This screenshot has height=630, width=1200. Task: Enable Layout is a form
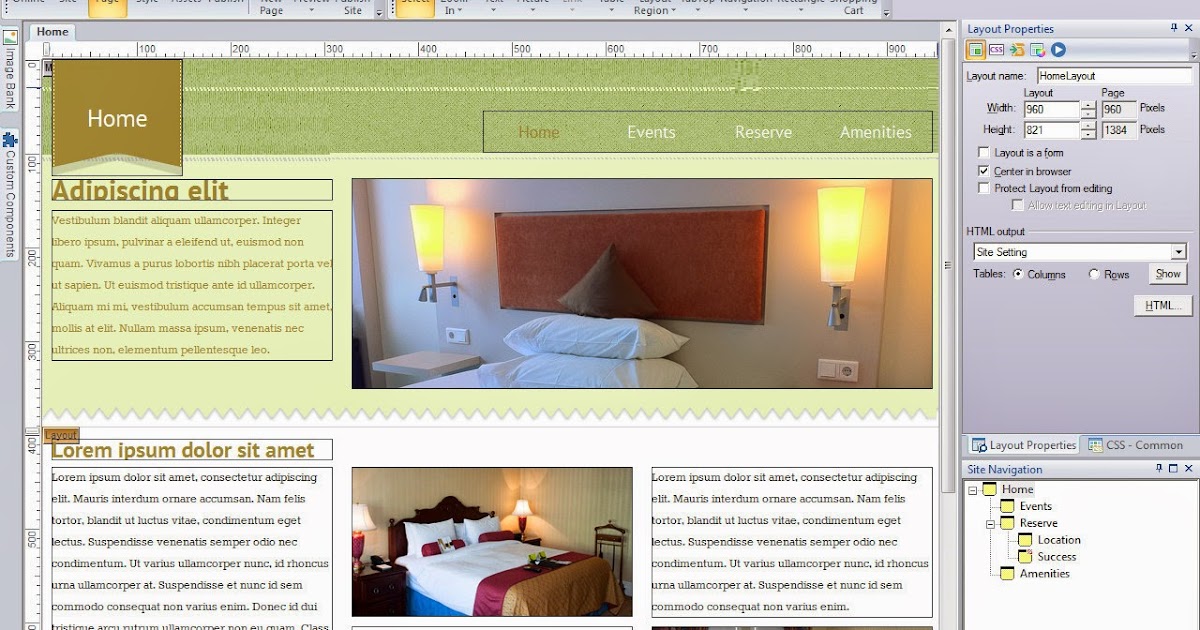point(984,153)
